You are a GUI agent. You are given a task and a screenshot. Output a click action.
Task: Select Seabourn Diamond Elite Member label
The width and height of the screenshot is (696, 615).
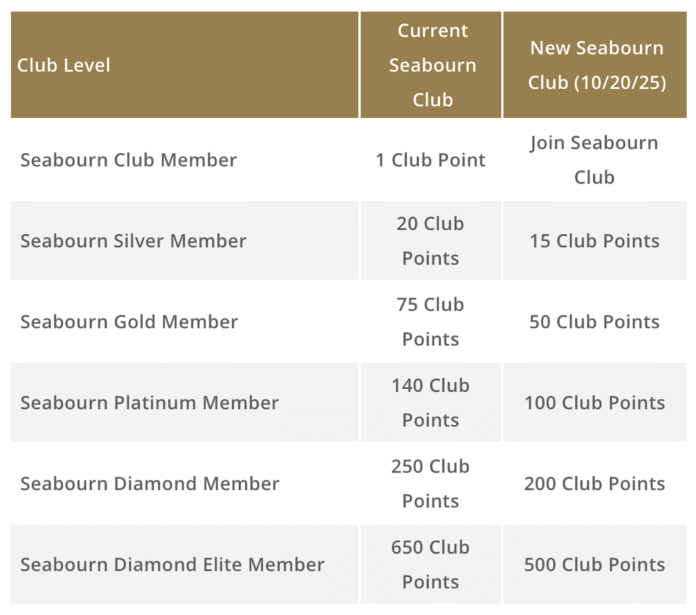172,564
